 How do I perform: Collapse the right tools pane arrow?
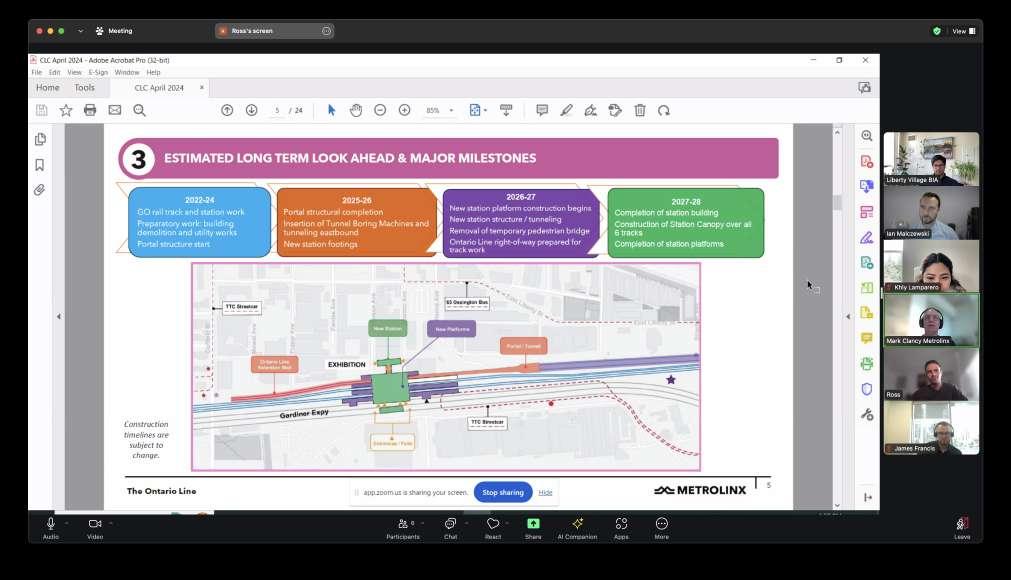coord(848,316)
